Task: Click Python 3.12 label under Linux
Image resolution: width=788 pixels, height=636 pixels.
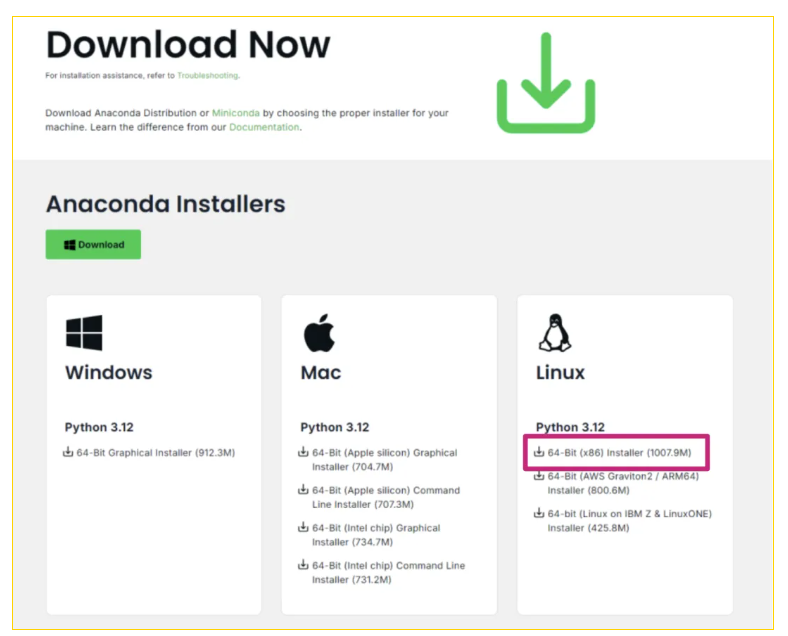Action: (x=570, y=428)
